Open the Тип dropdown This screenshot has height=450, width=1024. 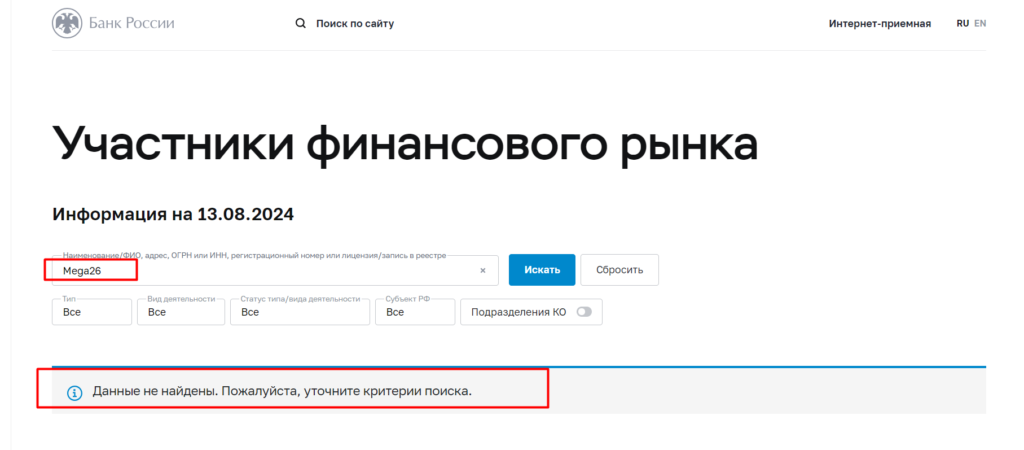[x=92, y=312]
